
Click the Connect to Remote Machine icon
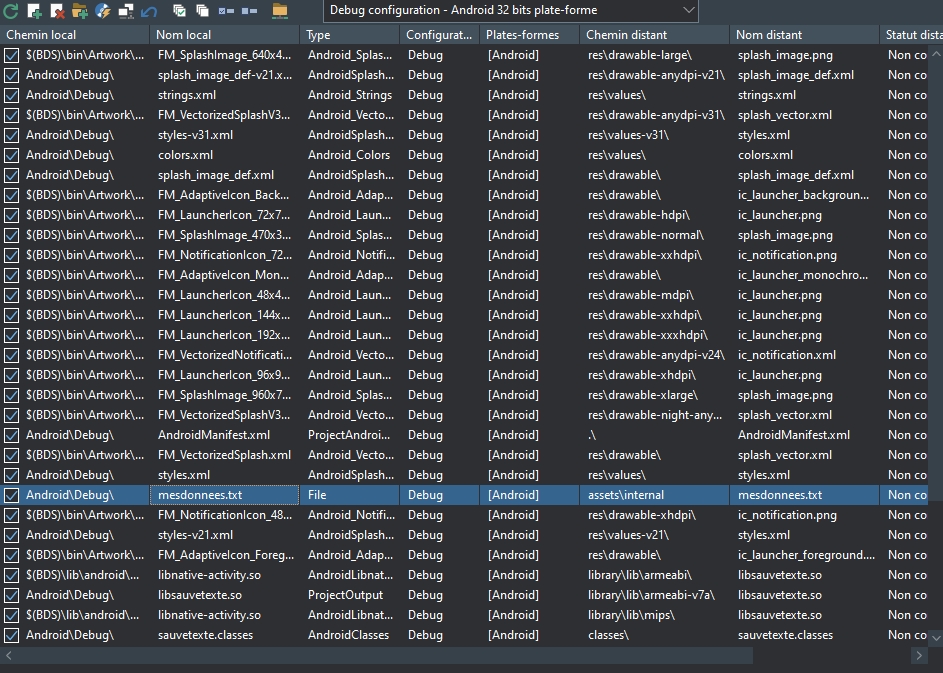(x=126, y=11)
